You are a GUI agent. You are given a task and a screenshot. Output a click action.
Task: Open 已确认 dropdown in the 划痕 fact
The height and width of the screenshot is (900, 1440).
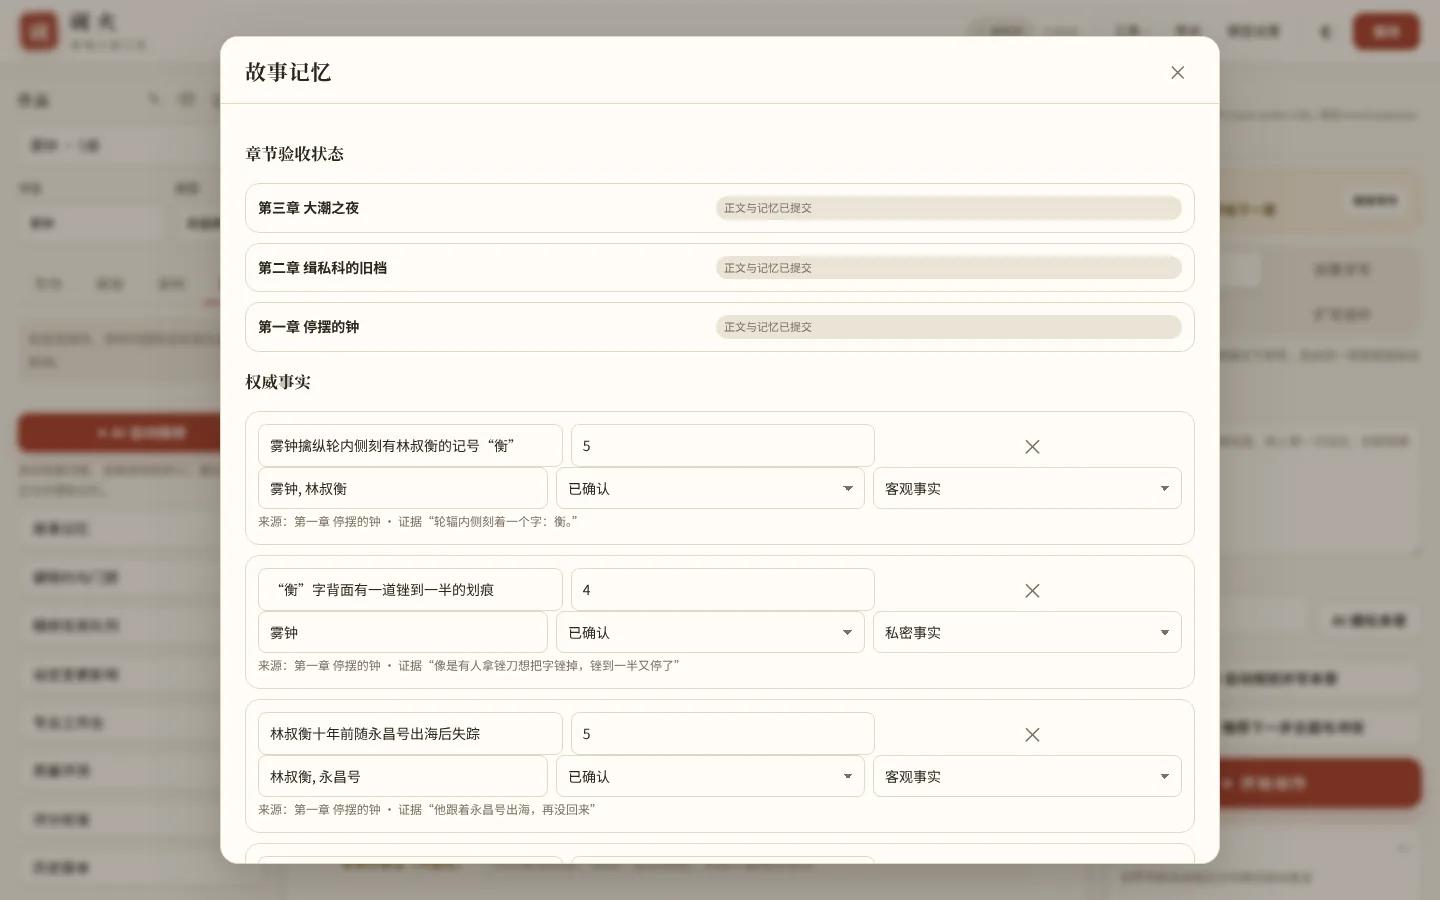[710, 632]
